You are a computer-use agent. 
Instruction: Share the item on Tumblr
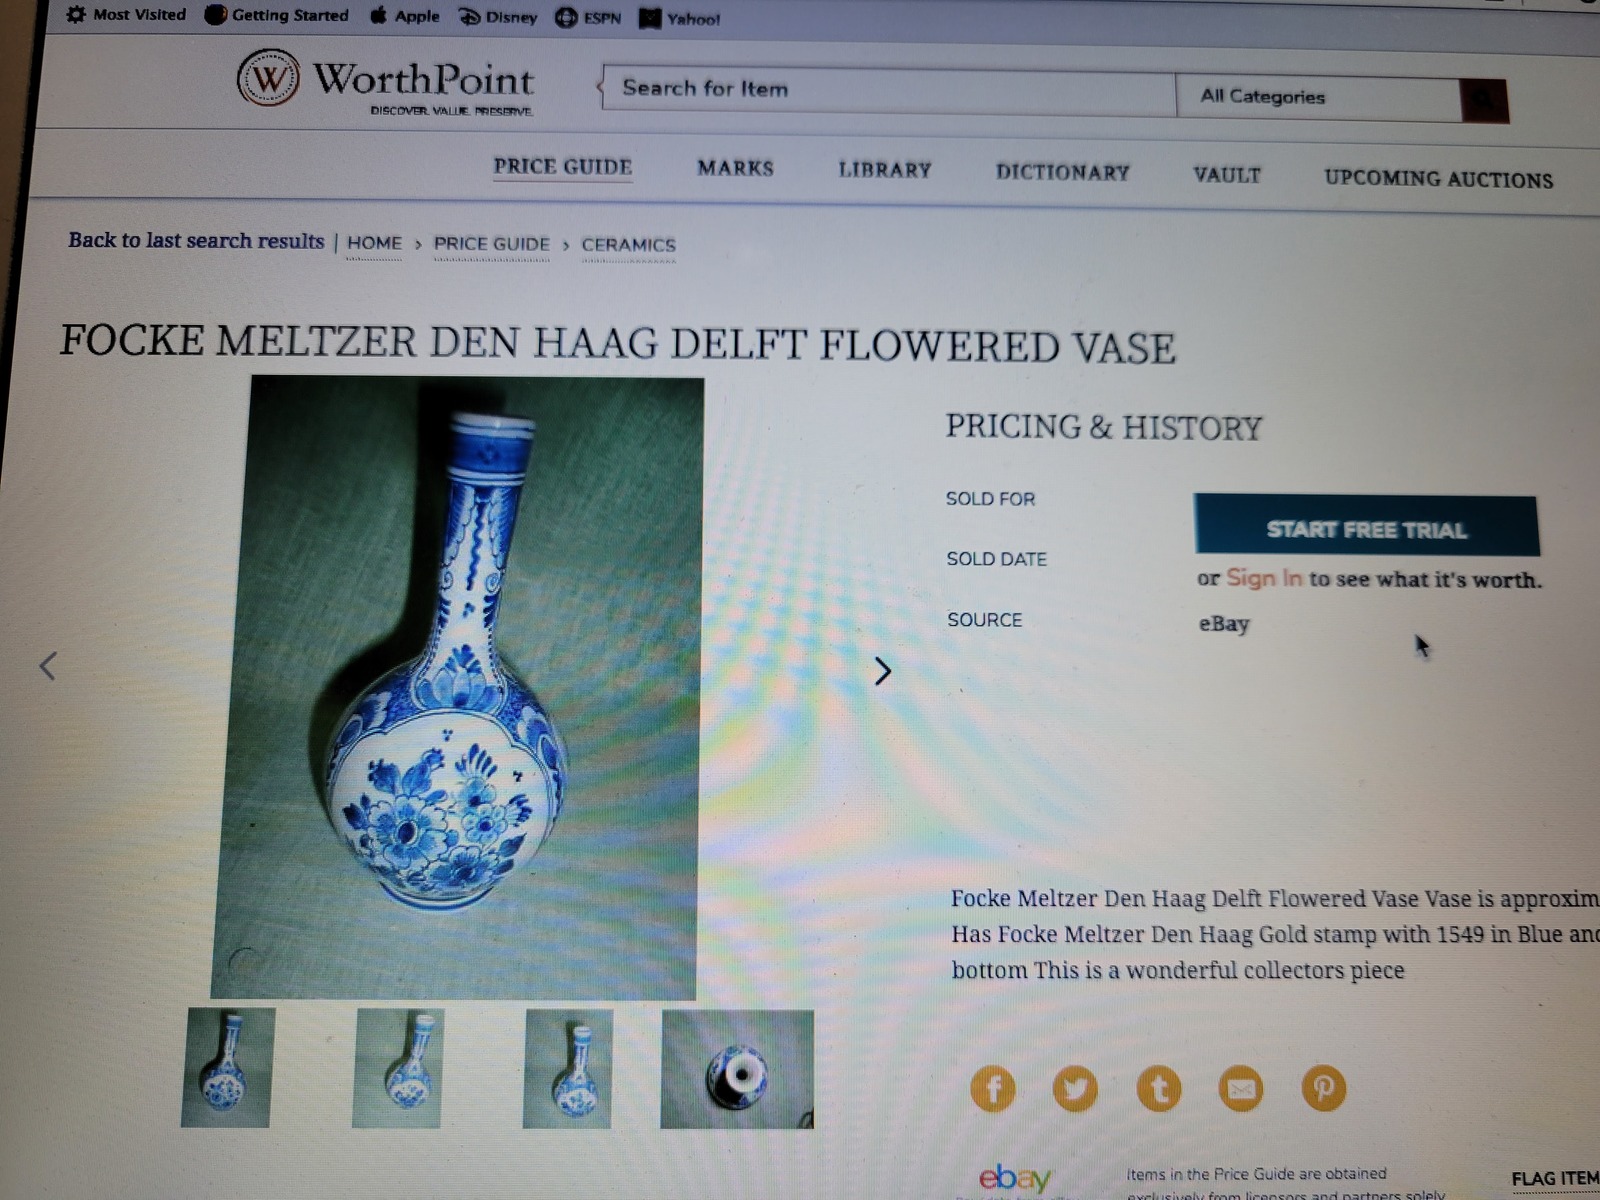1159,1088
